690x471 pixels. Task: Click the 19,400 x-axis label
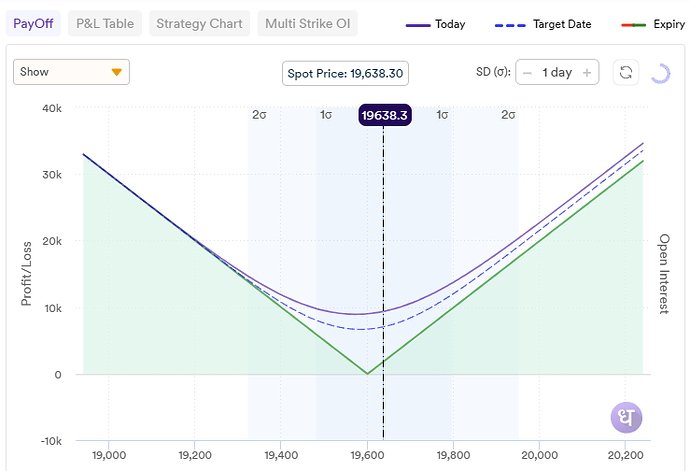tap(281, 455)
